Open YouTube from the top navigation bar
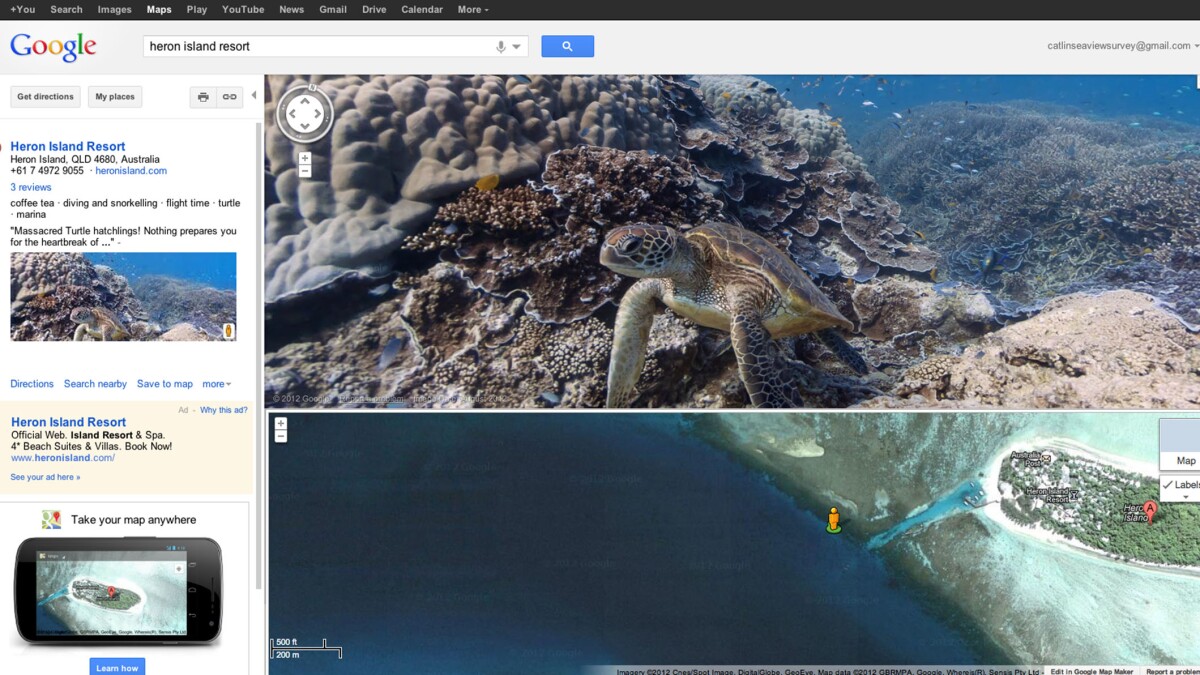Viewport: 1200px width, 675px height. (243, 9)
